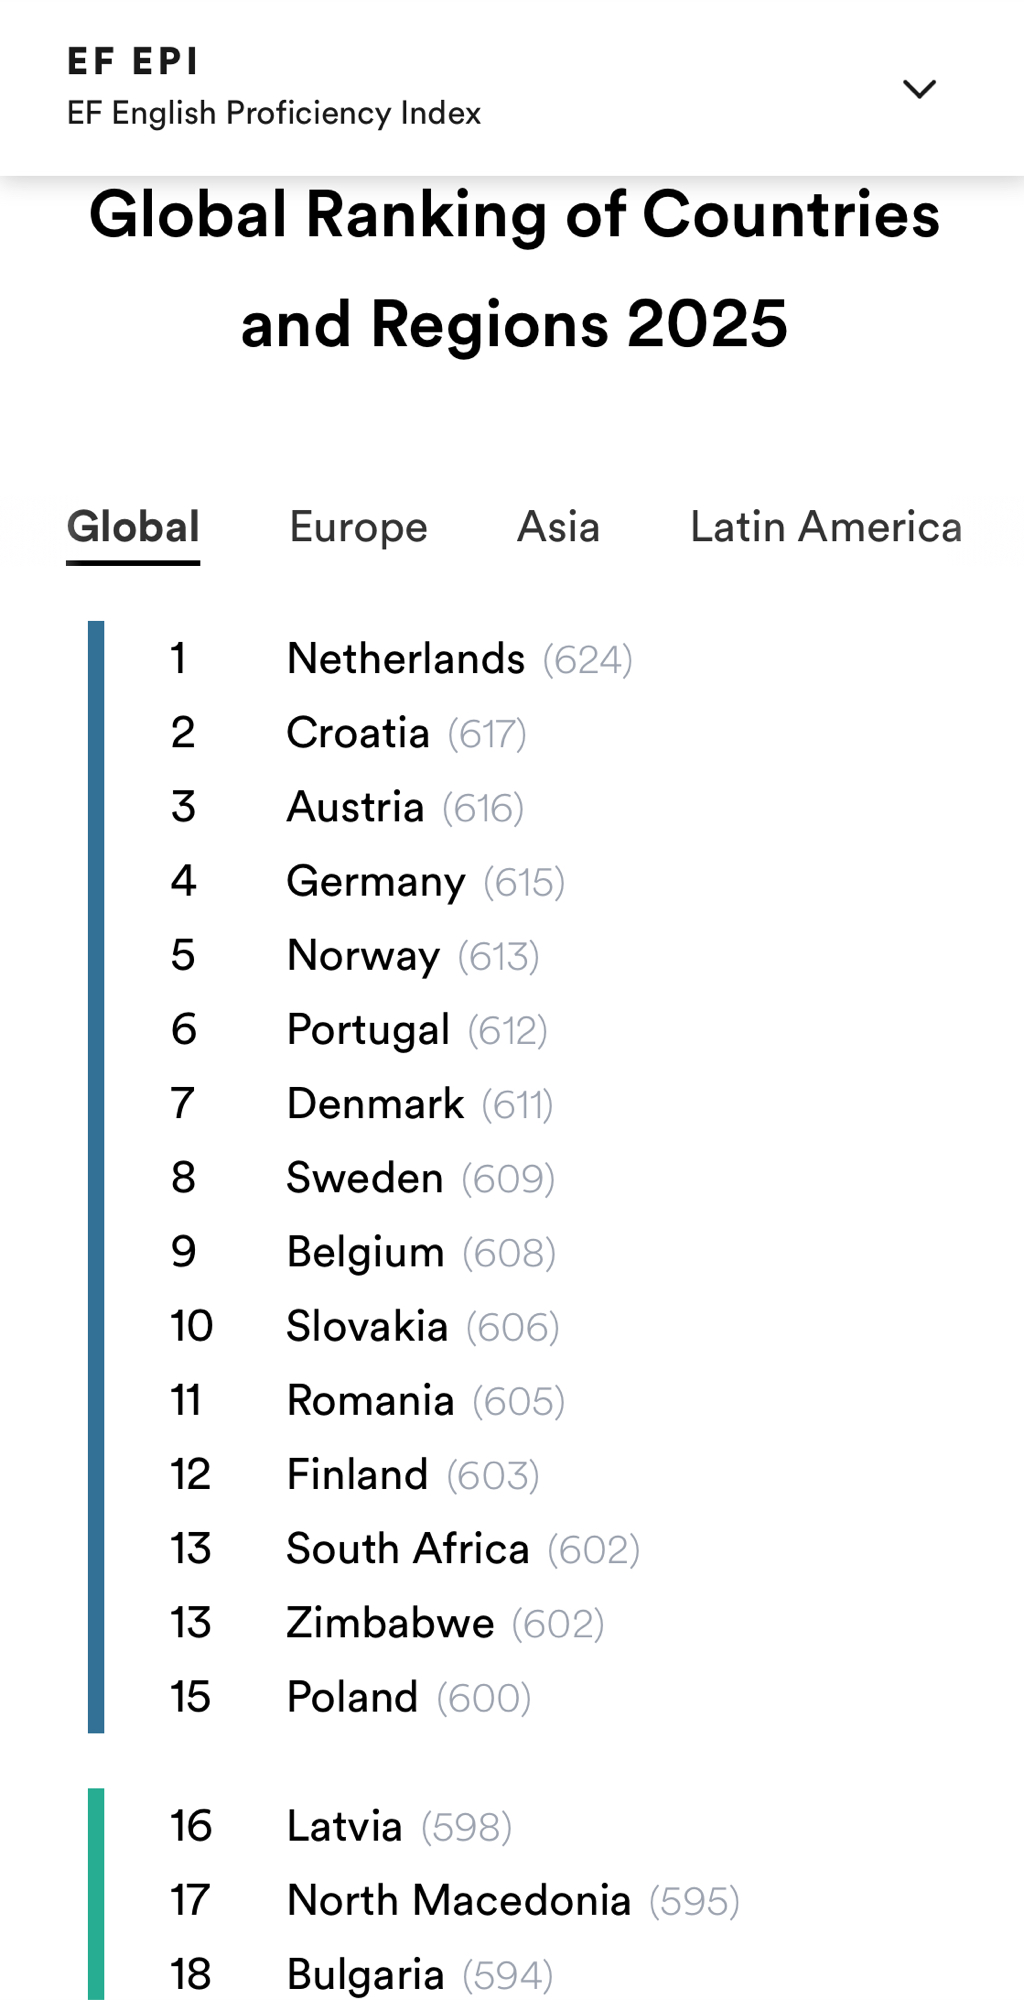
Task: Click the EF English Proficiency Index subtitle
Action: point(273,113)
